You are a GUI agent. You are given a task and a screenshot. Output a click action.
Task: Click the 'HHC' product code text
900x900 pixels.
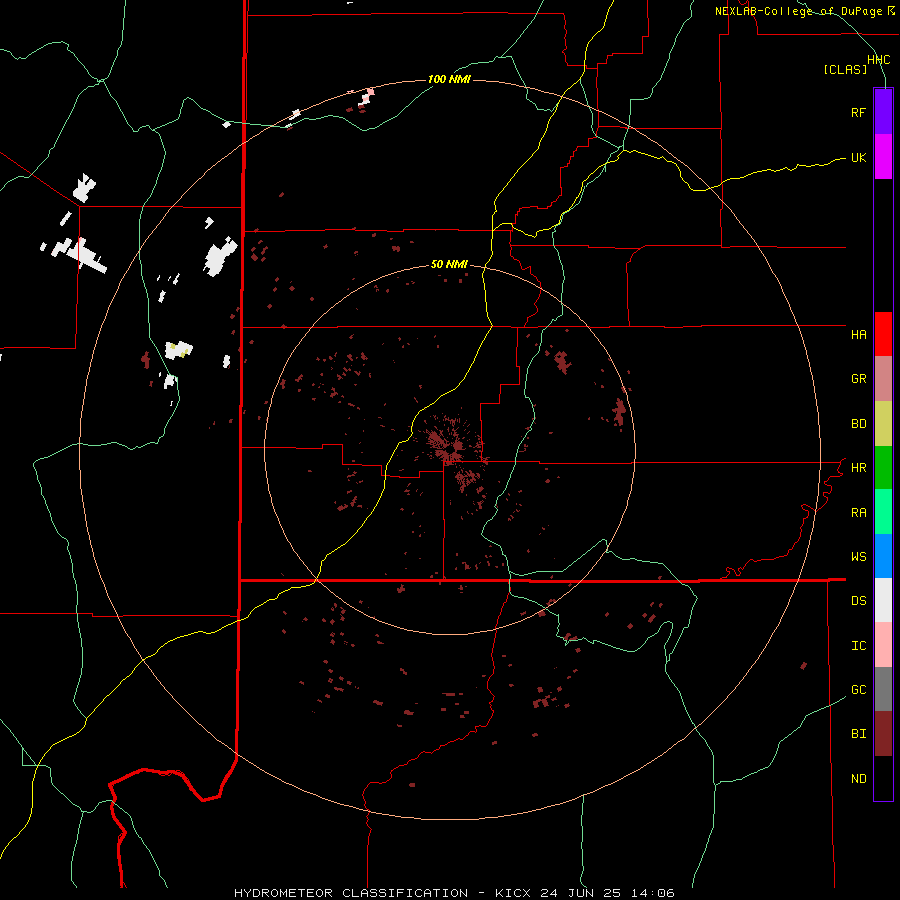coord(879,60)
